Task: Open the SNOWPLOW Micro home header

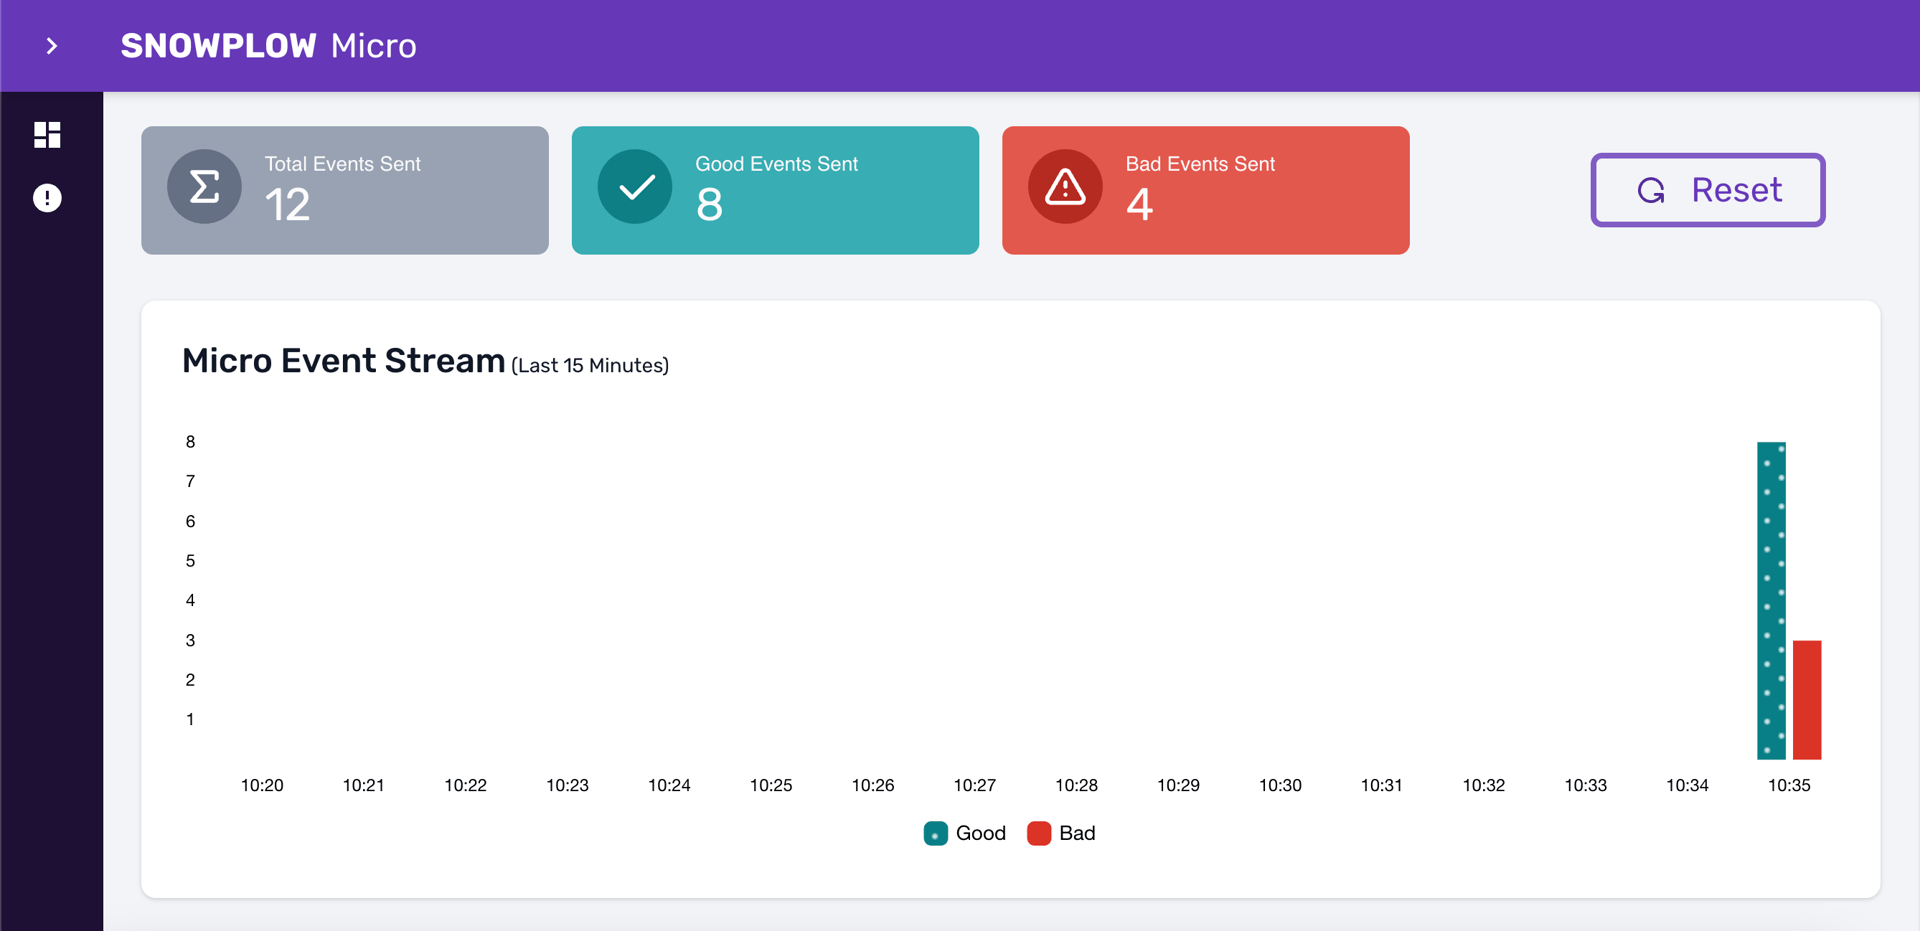Action: click(x=268, y=46)
